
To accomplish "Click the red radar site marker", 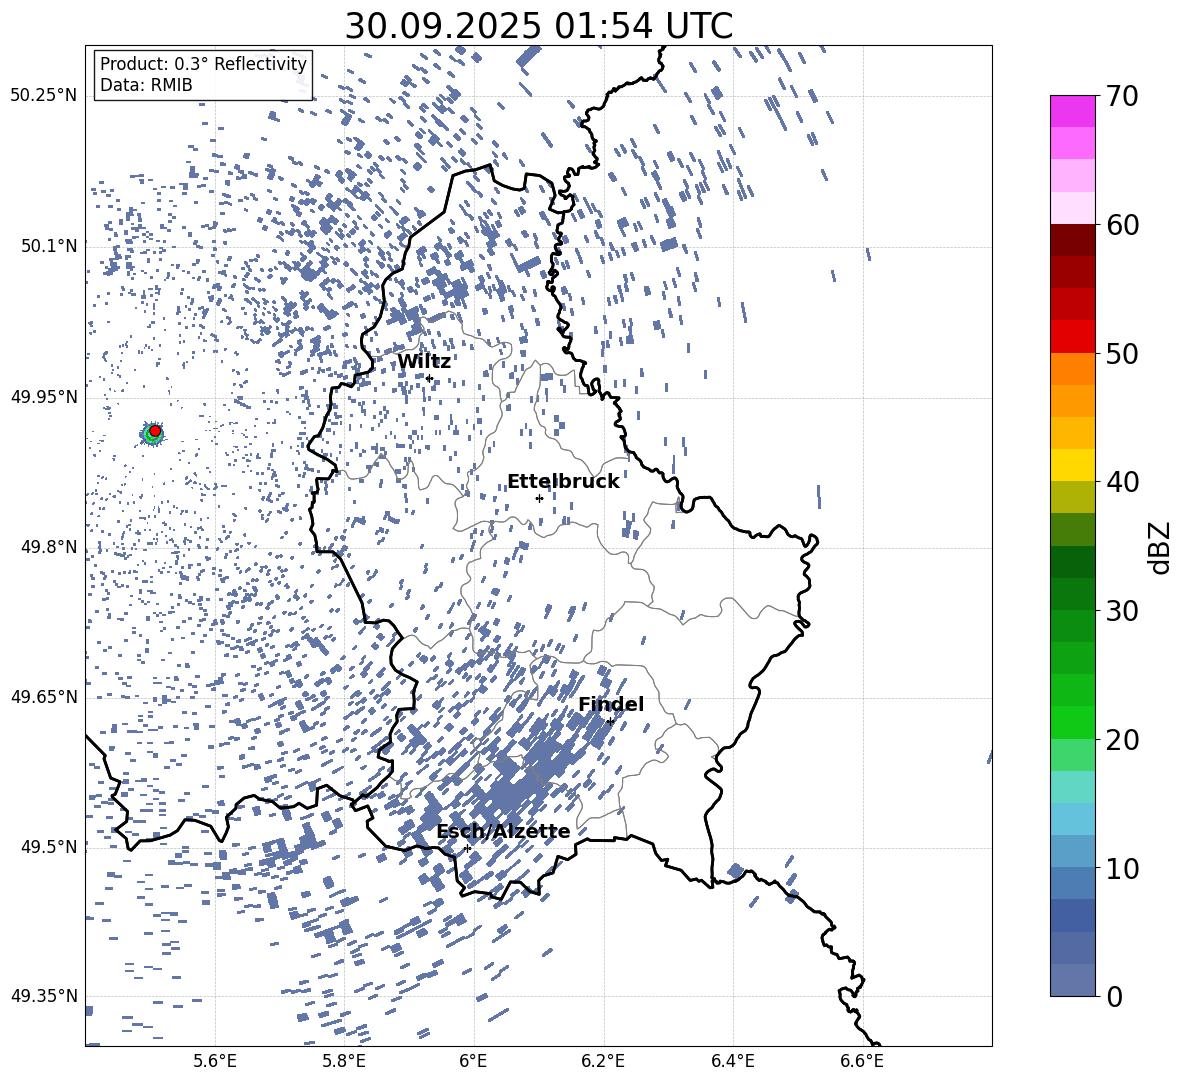I will [x=155, y=431].
